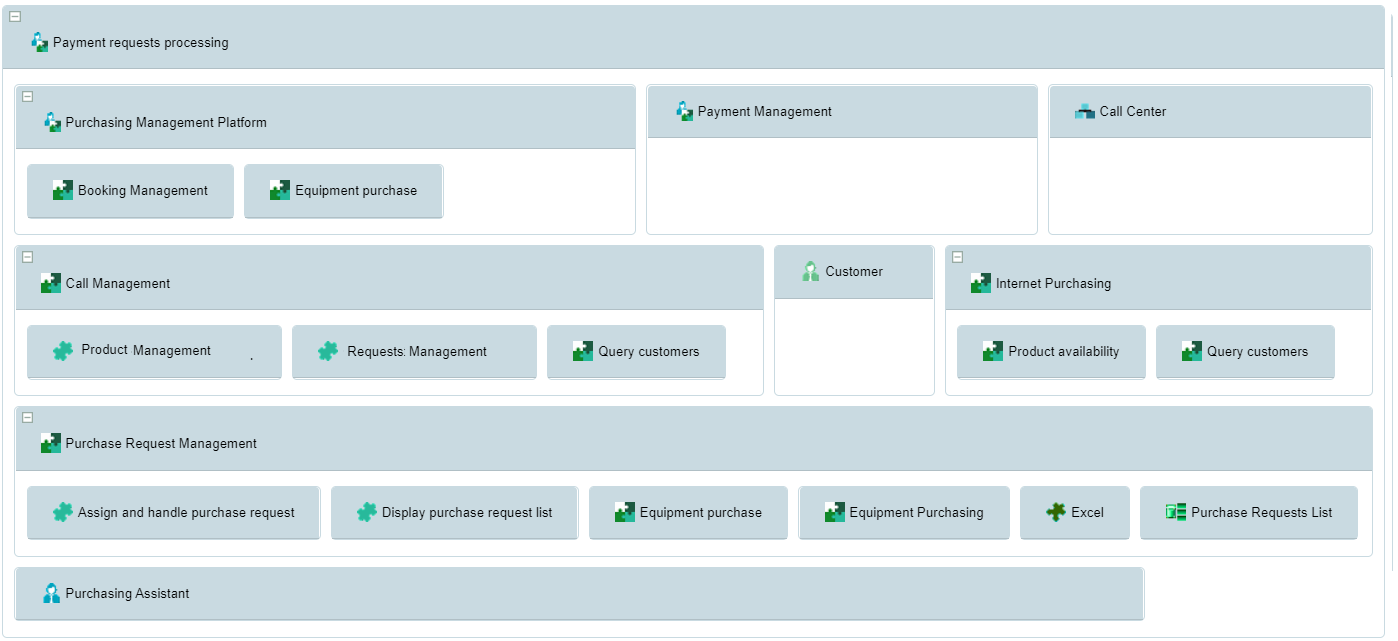Select the Assign and handle purchase request box
1398x641 pixels.
tap(173, 512)
